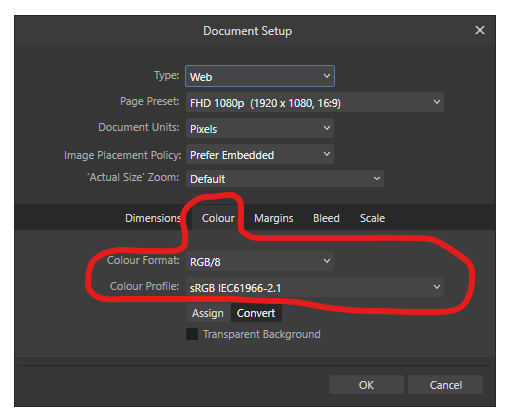Open the Bleed tab
507x420 pixels.
coord(326,218)
